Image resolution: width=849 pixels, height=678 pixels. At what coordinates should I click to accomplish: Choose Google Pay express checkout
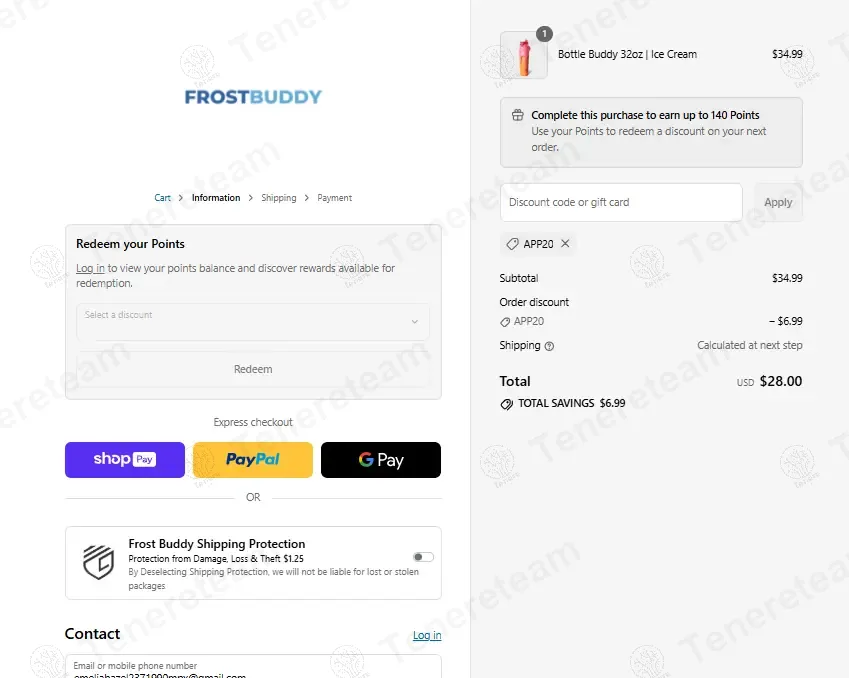pos(381,460)
